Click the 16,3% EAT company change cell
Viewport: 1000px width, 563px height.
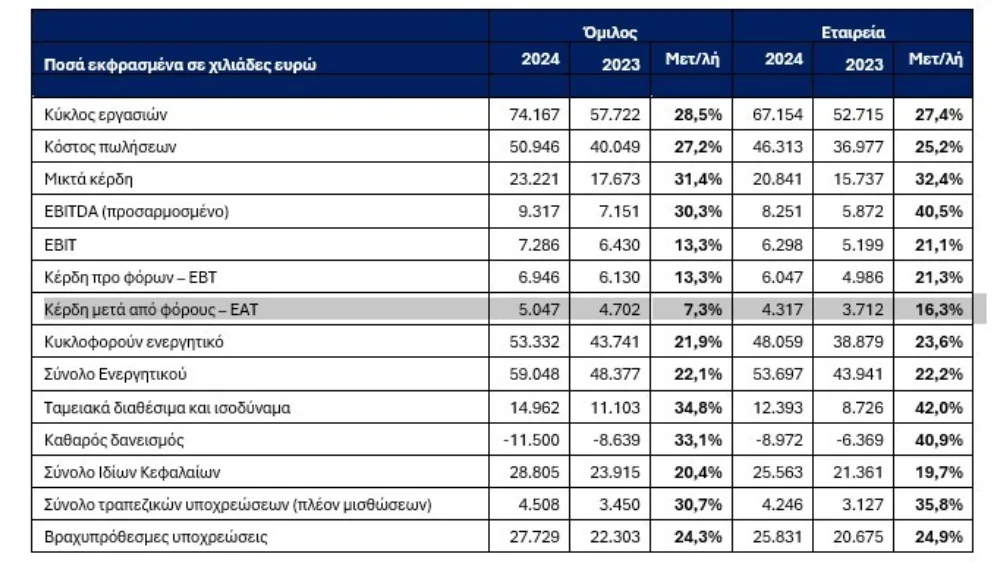[939, 310]
